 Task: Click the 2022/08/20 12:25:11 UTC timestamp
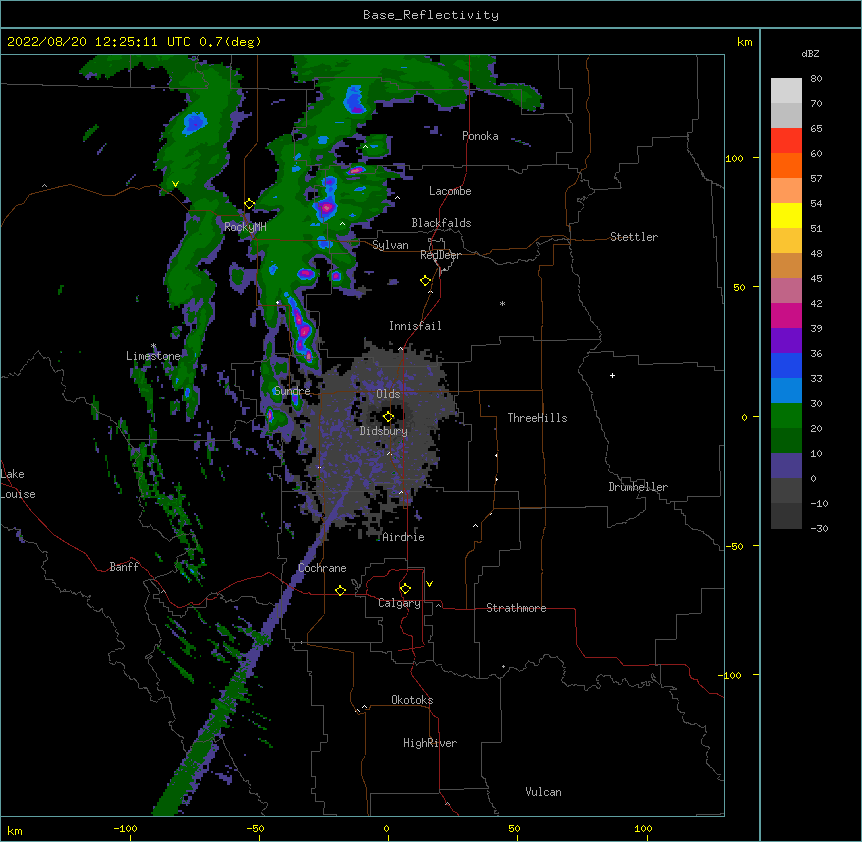[x=98, y=42]
